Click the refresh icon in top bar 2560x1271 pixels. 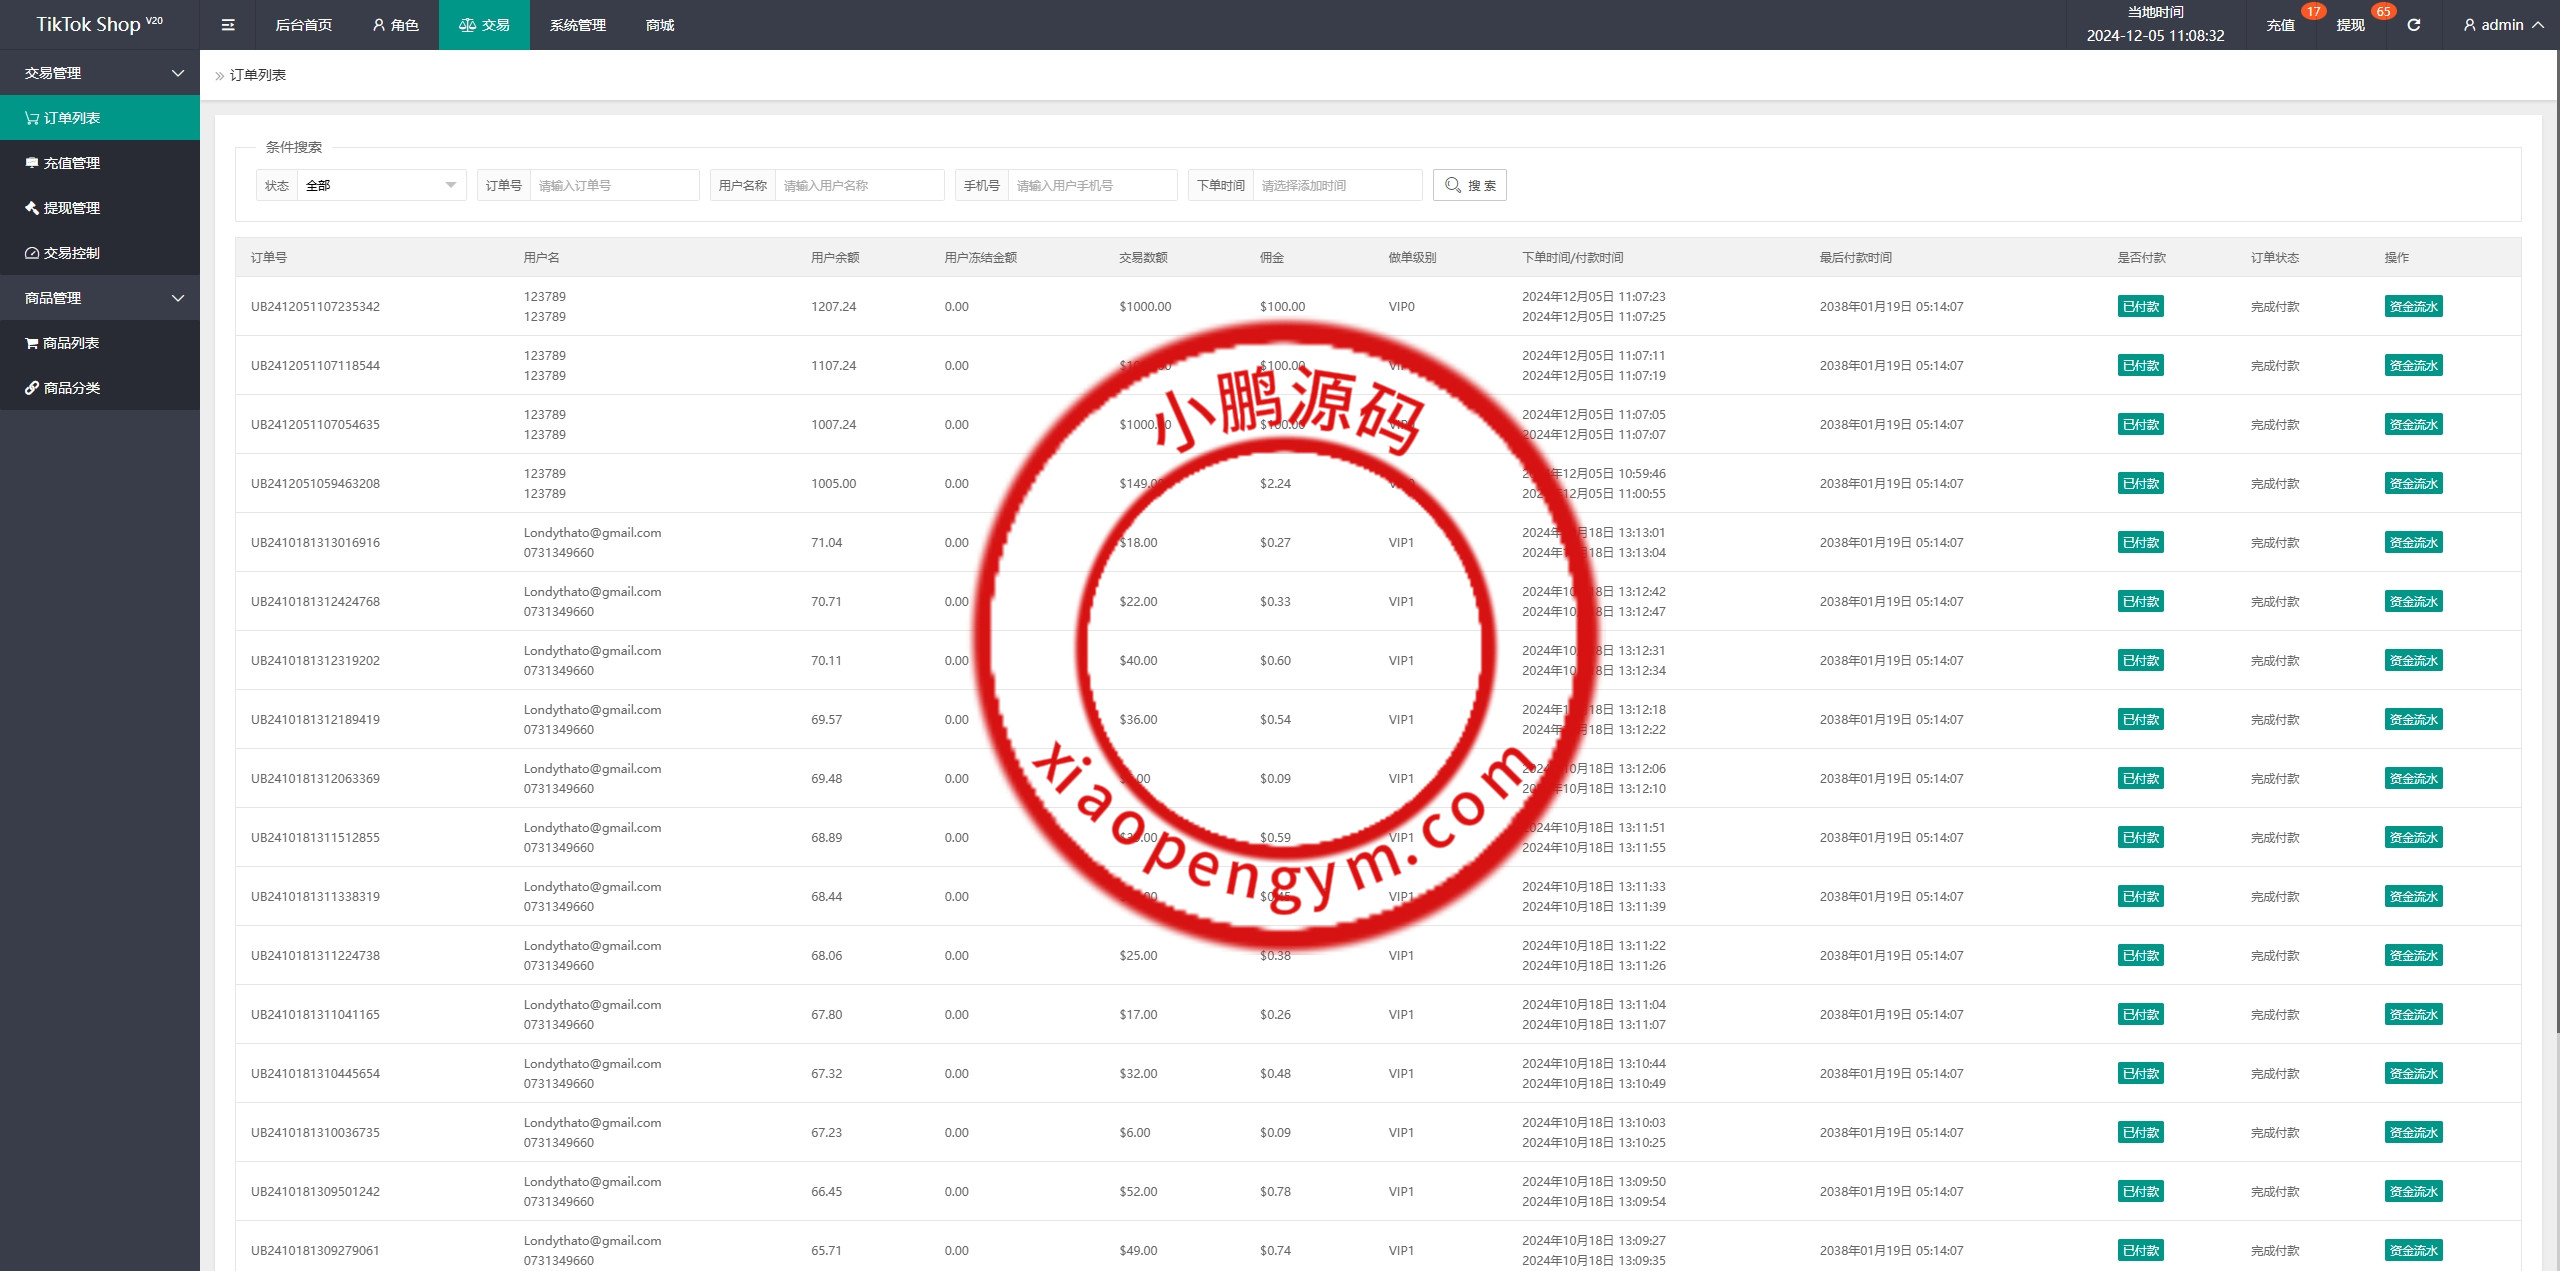pyautogui.click(x=2413, y=25)
